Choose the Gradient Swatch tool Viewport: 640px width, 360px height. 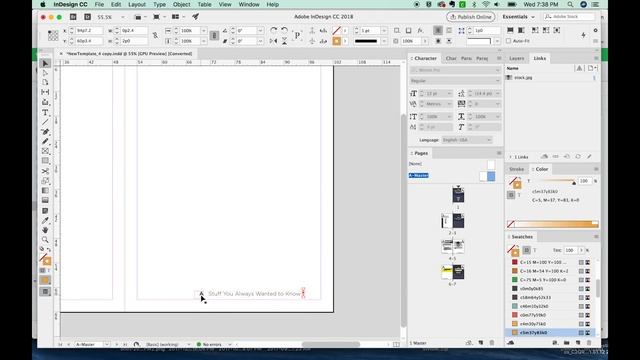coord(45,191)
